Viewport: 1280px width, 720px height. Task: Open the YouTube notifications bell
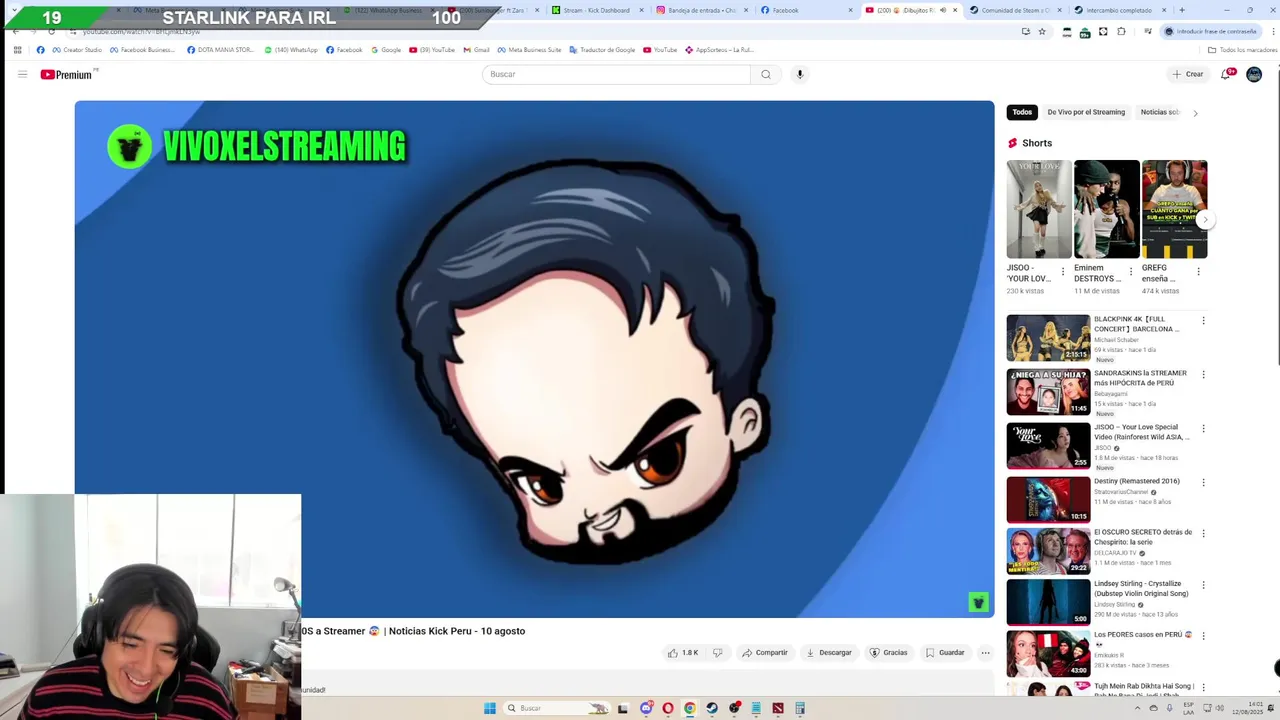click(1226, 74)
